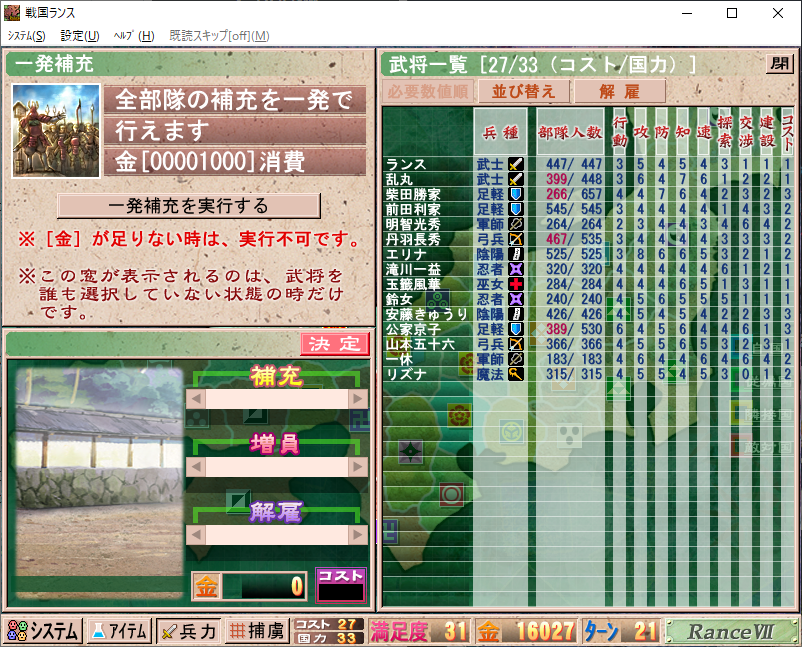The image size is (802, 647).
Task: Click the 満足度 31 status indicator
Action: pos(419,631)
